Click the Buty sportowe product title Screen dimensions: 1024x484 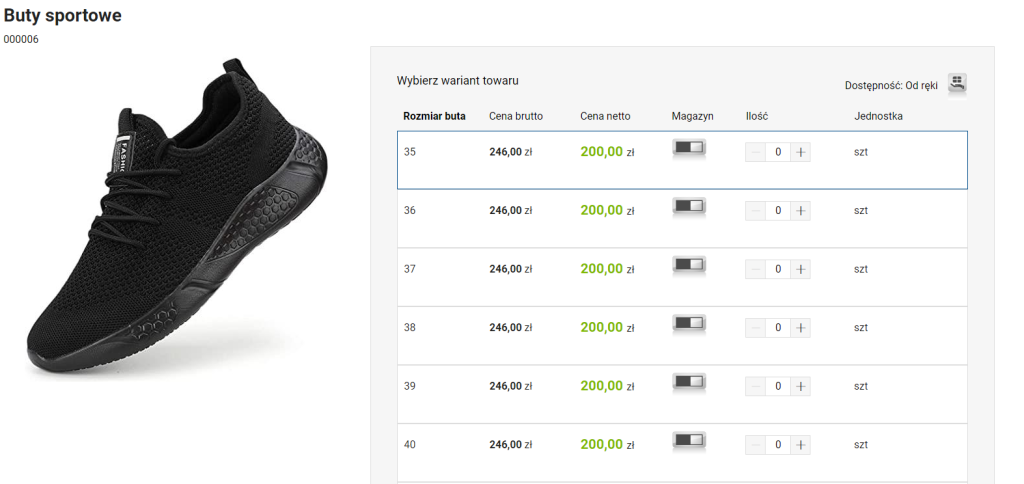pos(62,17)
